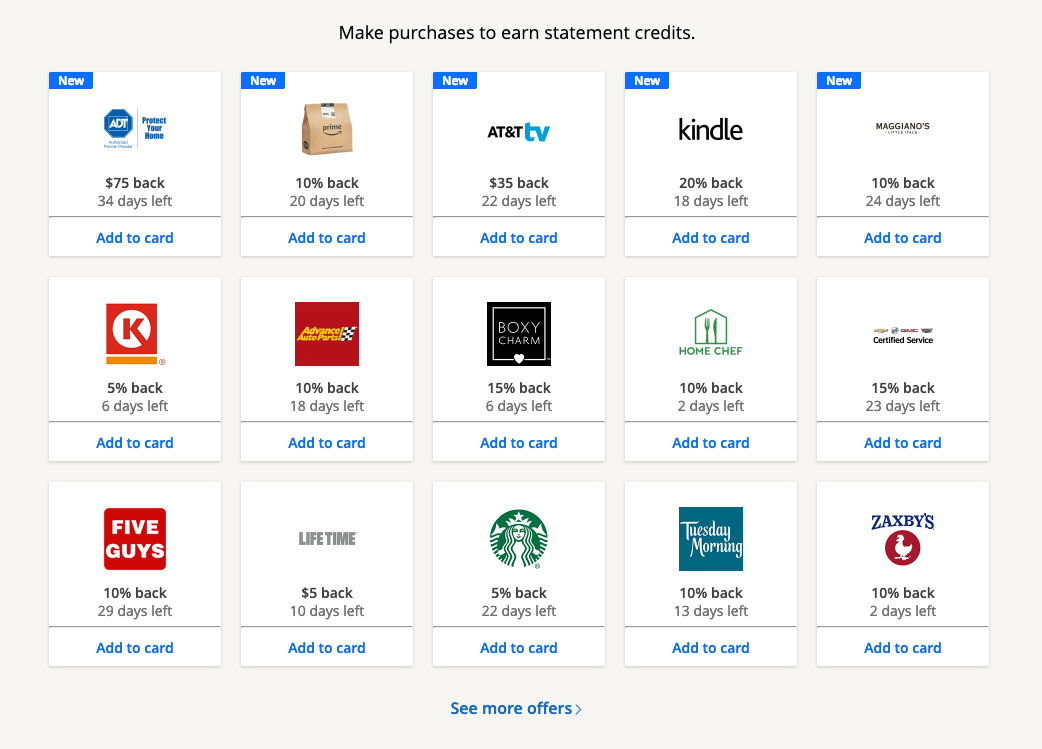1042x749 pixels.
Task: Expand the list with See more offers
Action: 516,708
